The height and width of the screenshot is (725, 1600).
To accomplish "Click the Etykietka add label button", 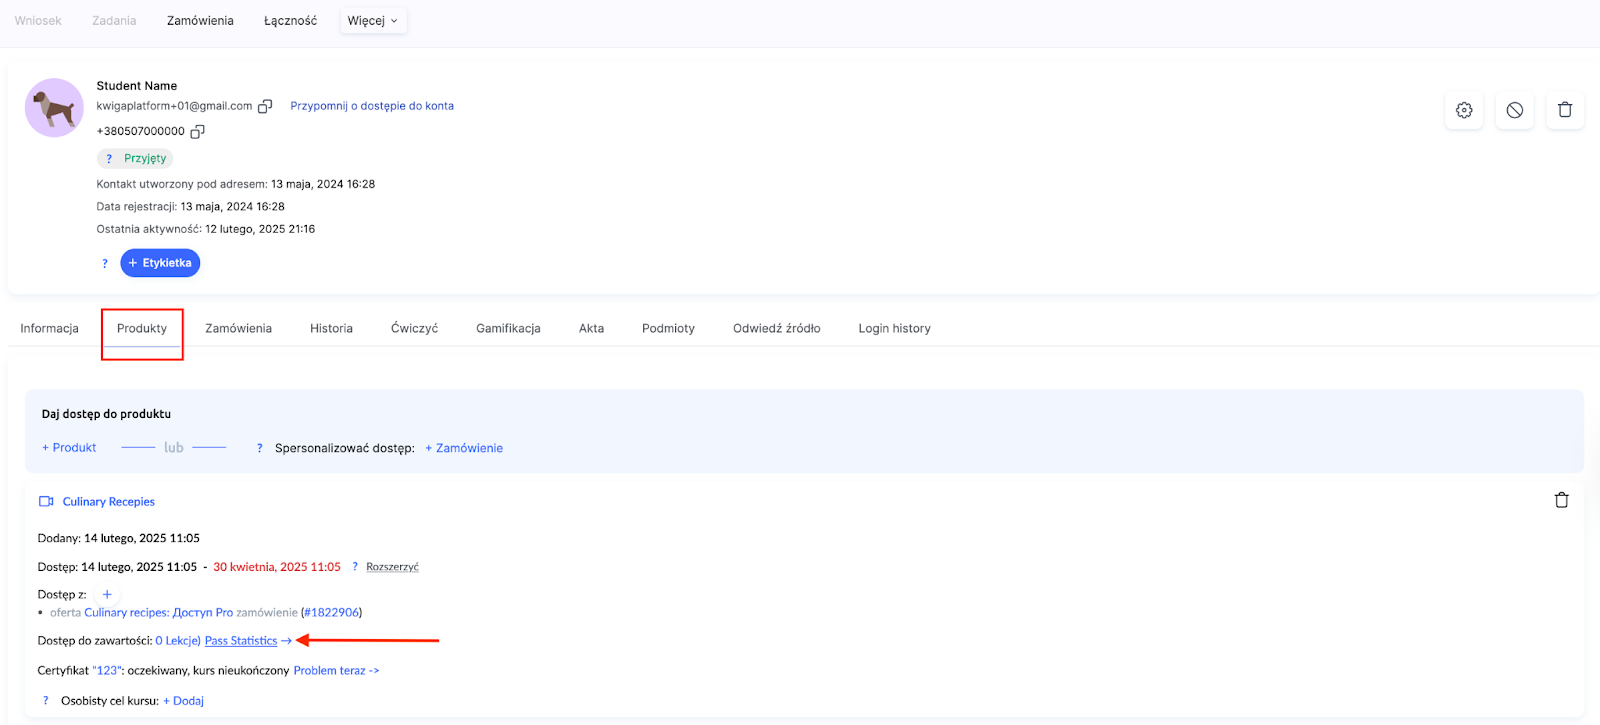I will point(160,263).
